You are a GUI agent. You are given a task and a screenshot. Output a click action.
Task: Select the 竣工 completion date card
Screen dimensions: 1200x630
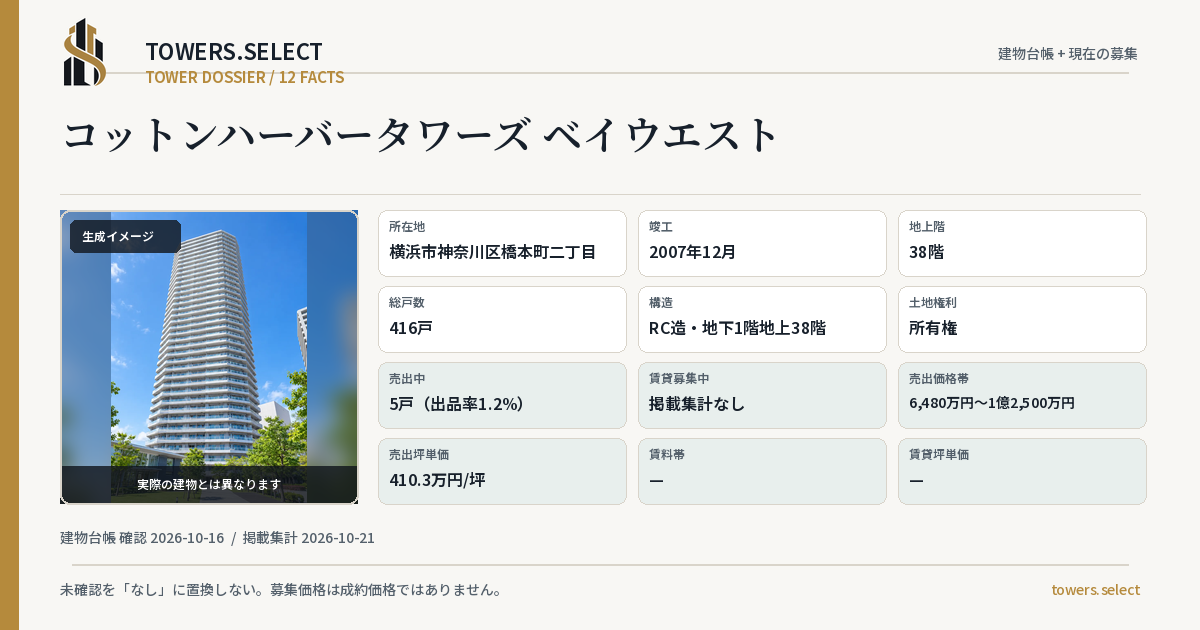pos(762,243)
